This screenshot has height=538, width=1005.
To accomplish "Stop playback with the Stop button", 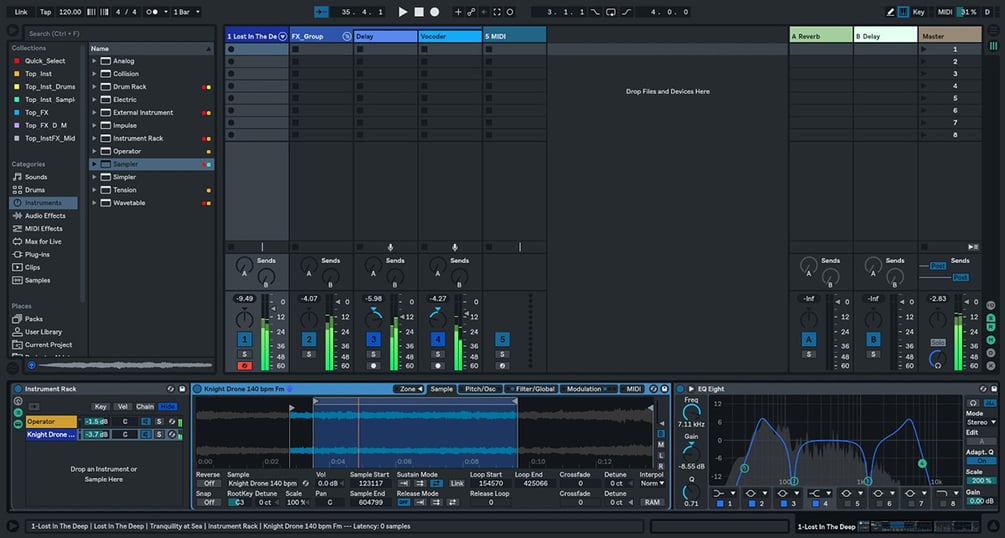I will tap(419, 12).
